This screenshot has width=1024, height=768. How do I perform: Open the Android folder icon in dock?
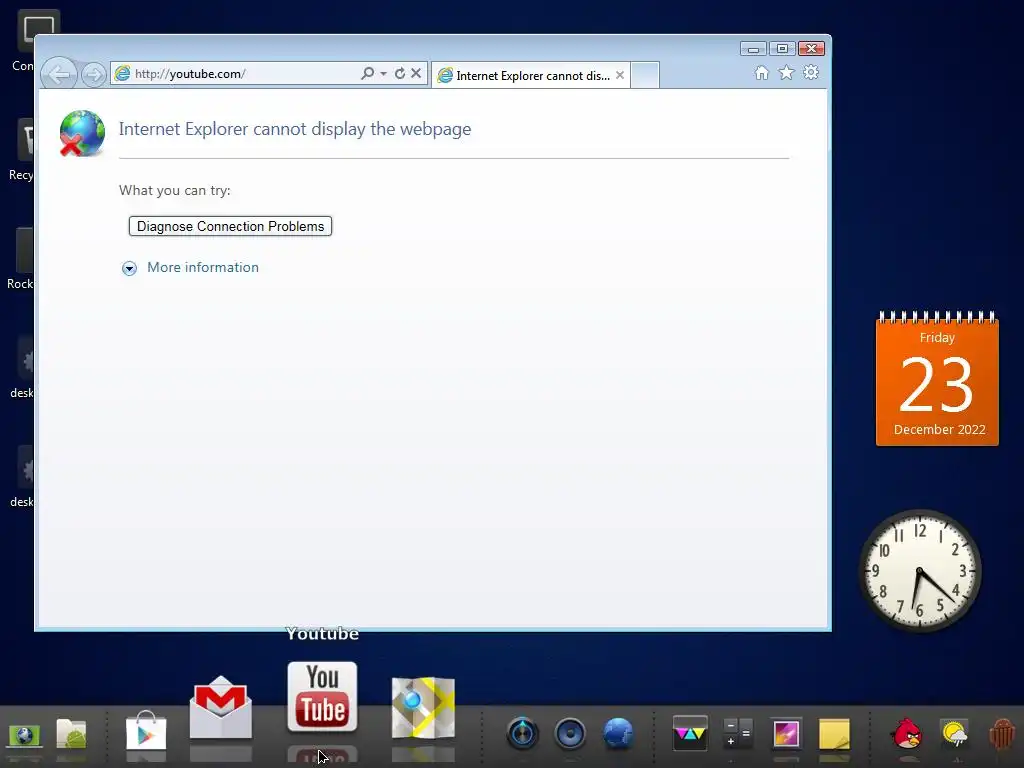[71, 733]
